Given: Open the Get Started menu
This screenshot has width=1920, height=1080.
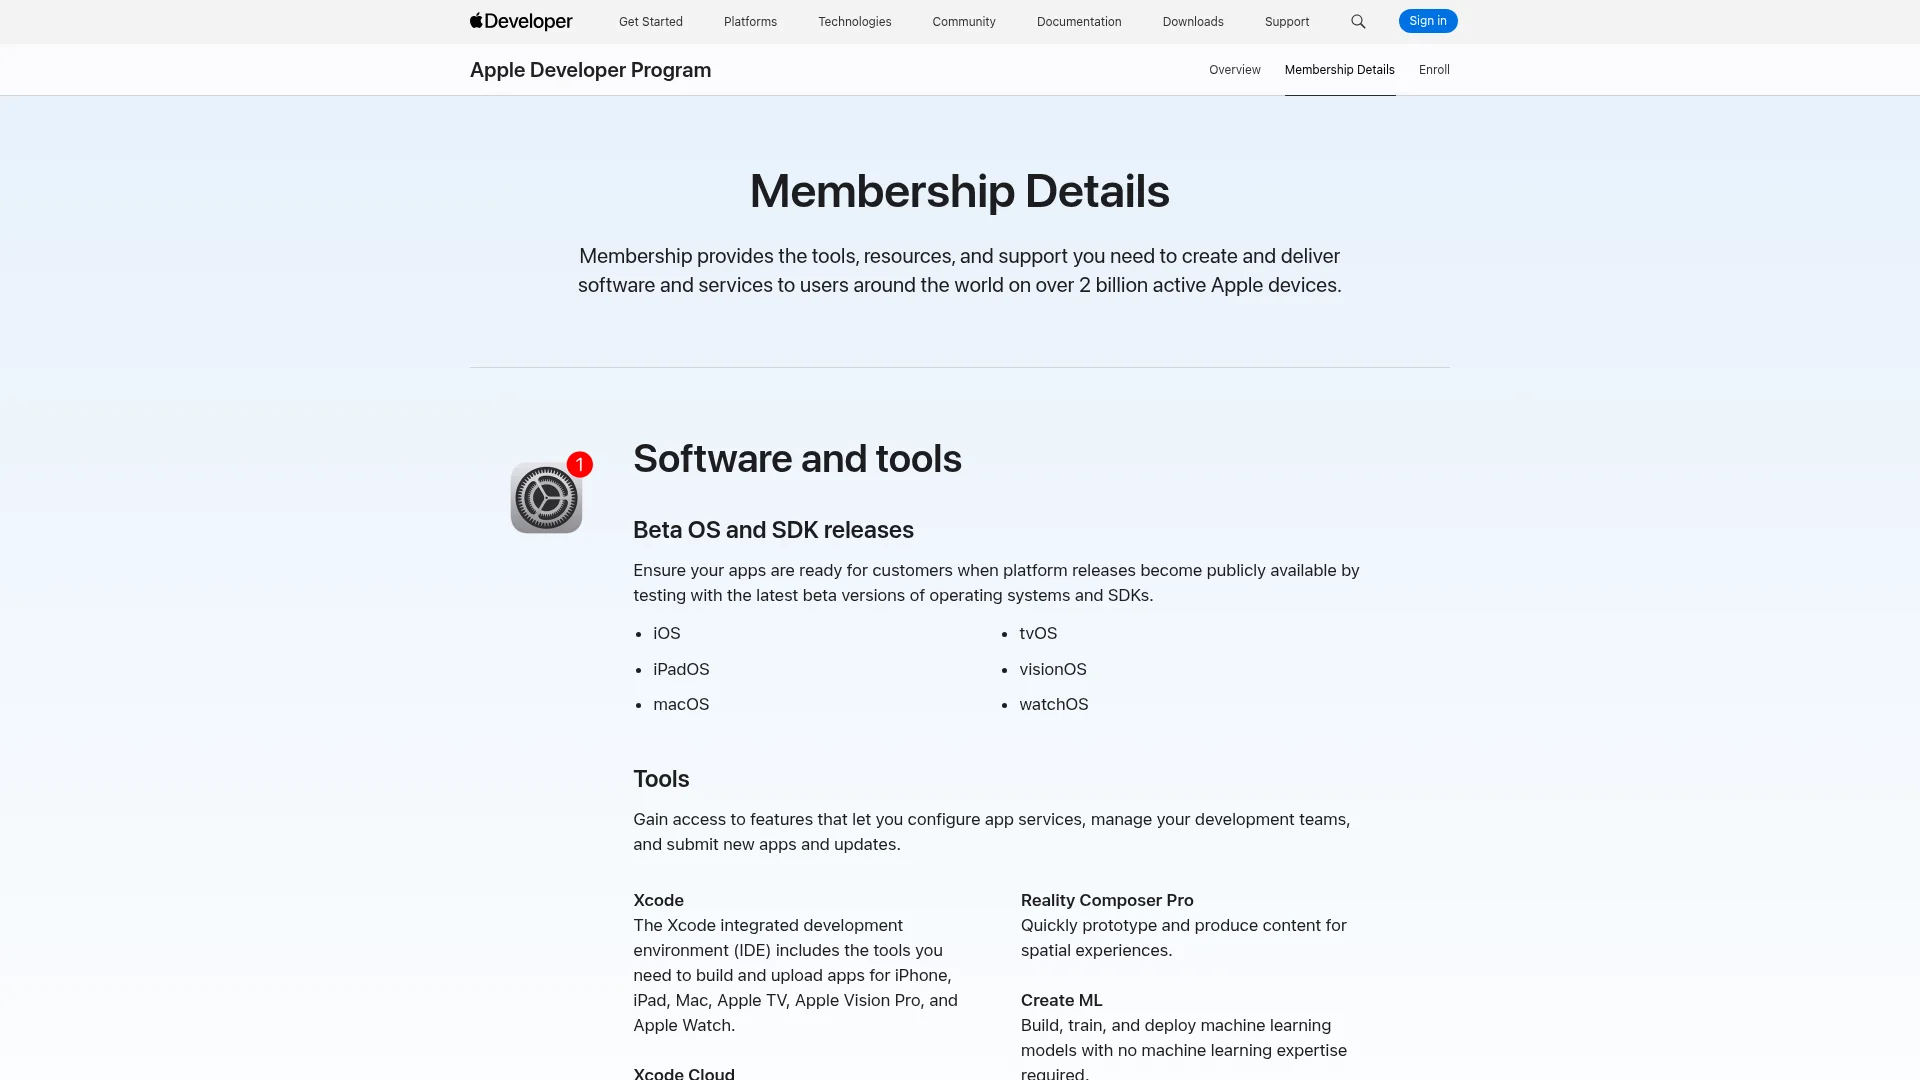Looking at the screenshot, I should point(651,21).
